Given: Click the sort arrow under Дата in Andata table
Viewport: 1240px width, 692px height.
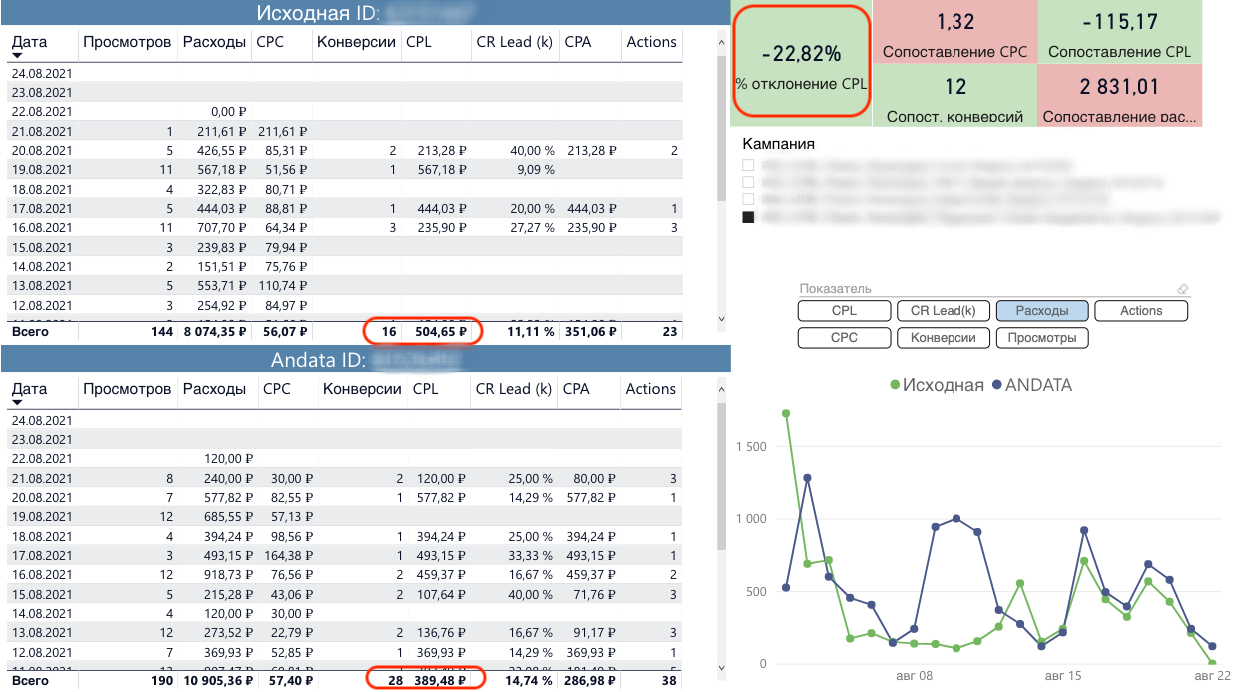Looking at the screenshot, I should click(x=17, y=403).
